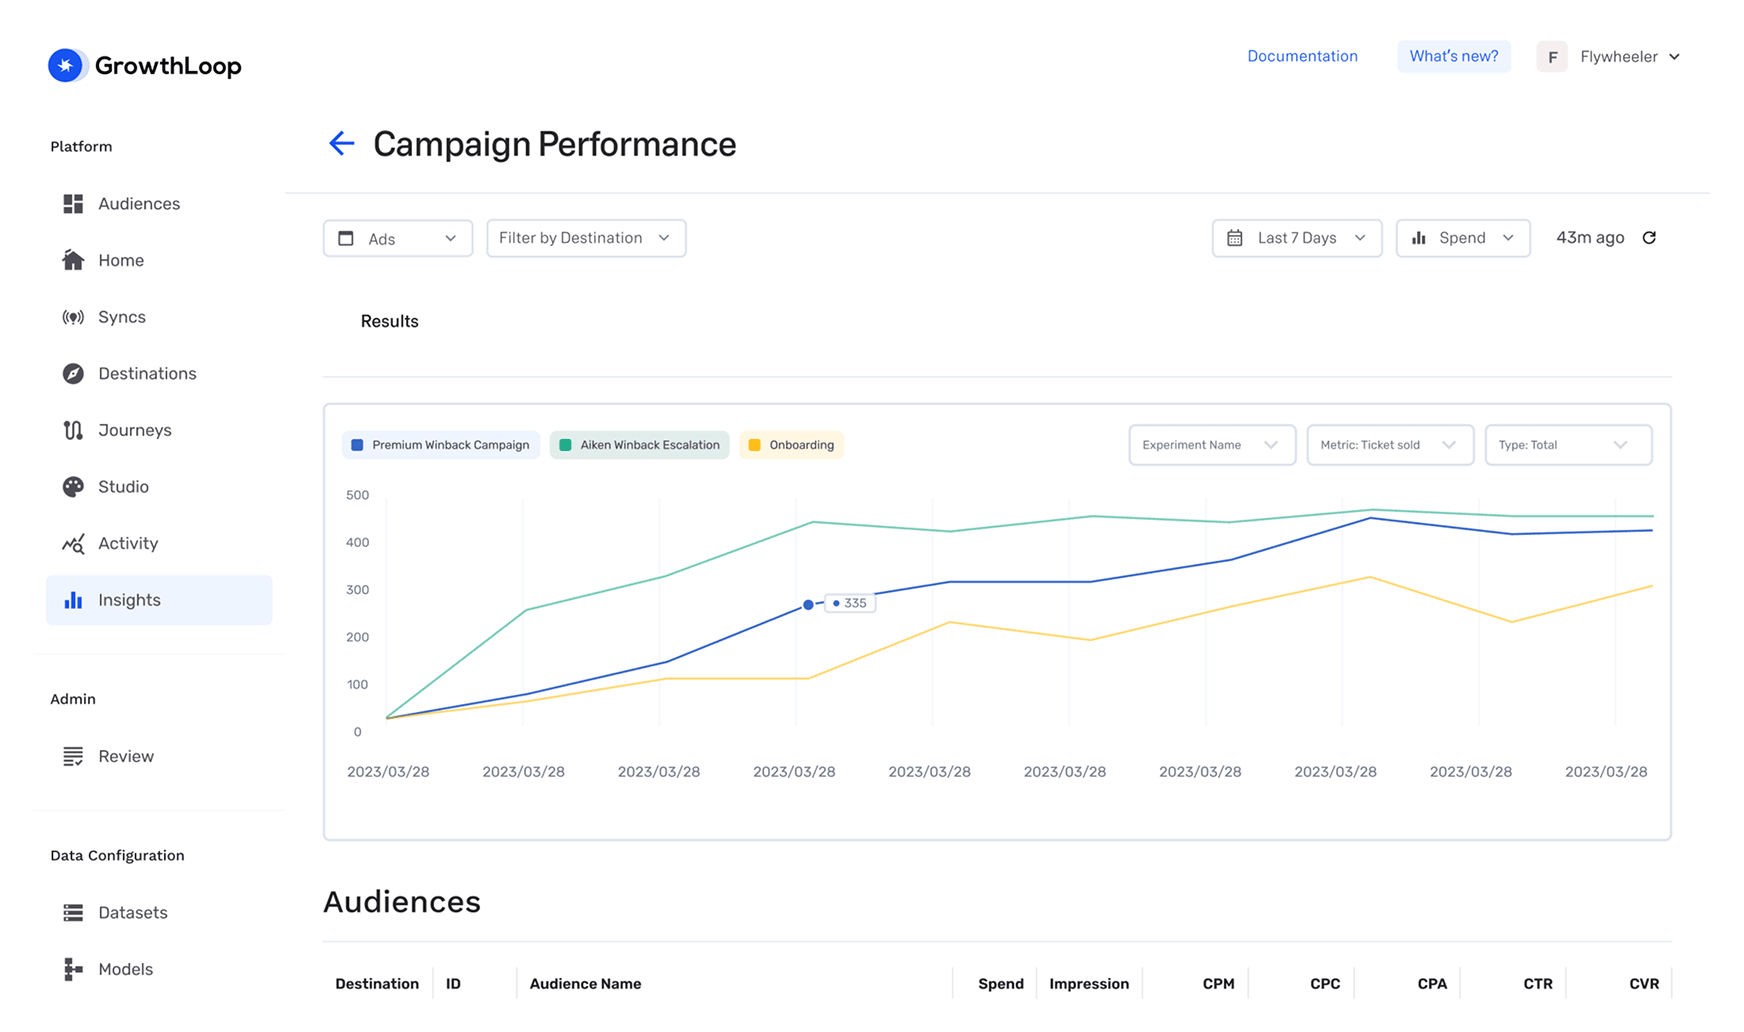Click the Destinations compass icon
Screen dimensions: 1744x1032
(x=73, y=374)
